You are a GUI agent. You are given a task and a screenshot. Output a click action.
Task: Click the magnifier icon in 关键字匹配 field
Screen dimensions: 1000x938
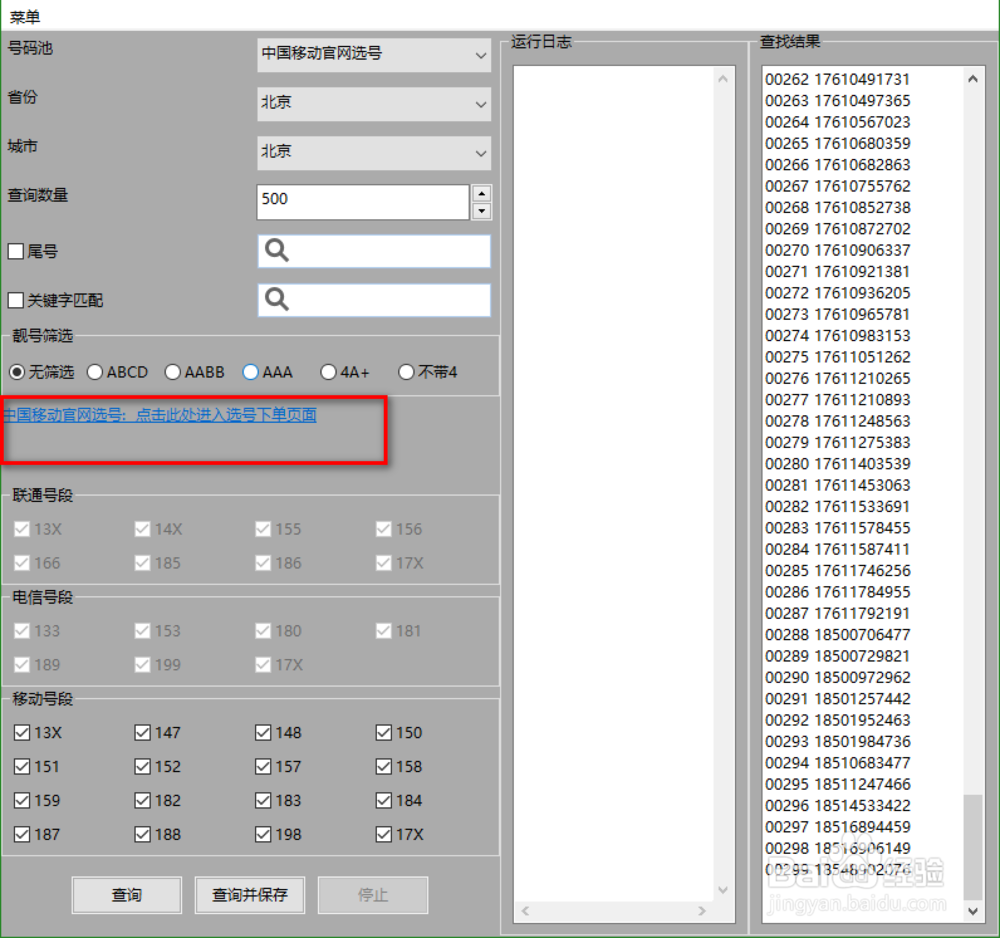pos(277,299)
